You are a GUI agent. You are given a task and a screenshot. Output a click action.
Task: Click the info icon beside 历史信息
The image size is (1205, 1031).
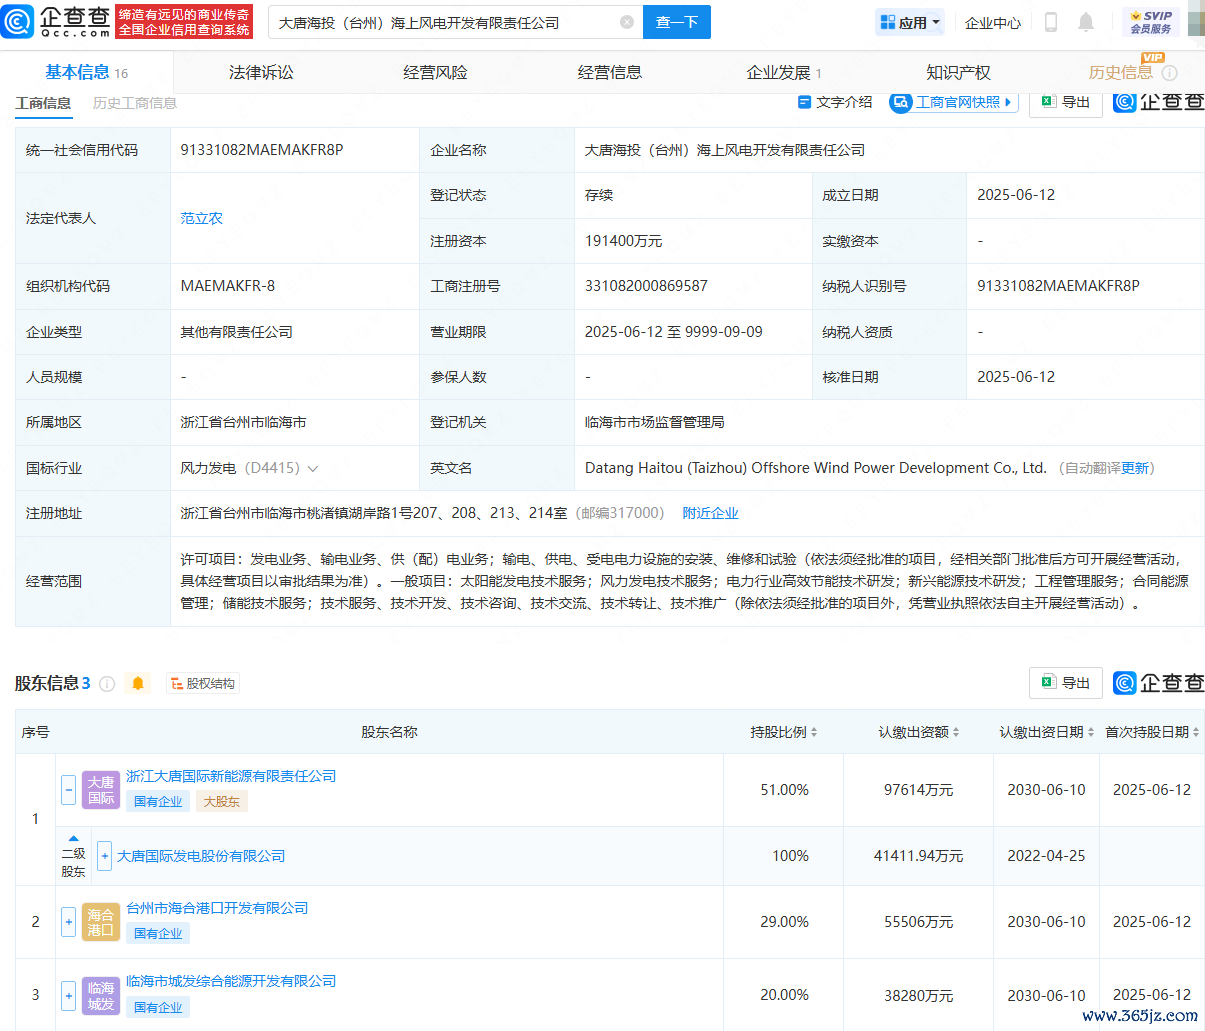pos(1169,73)
